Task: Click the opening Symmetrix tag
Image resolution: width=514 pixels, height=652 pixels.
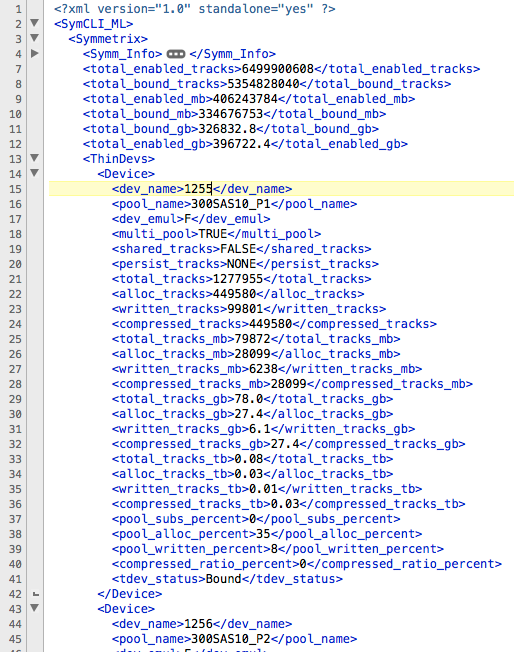Action: click(x=108, y=39)
